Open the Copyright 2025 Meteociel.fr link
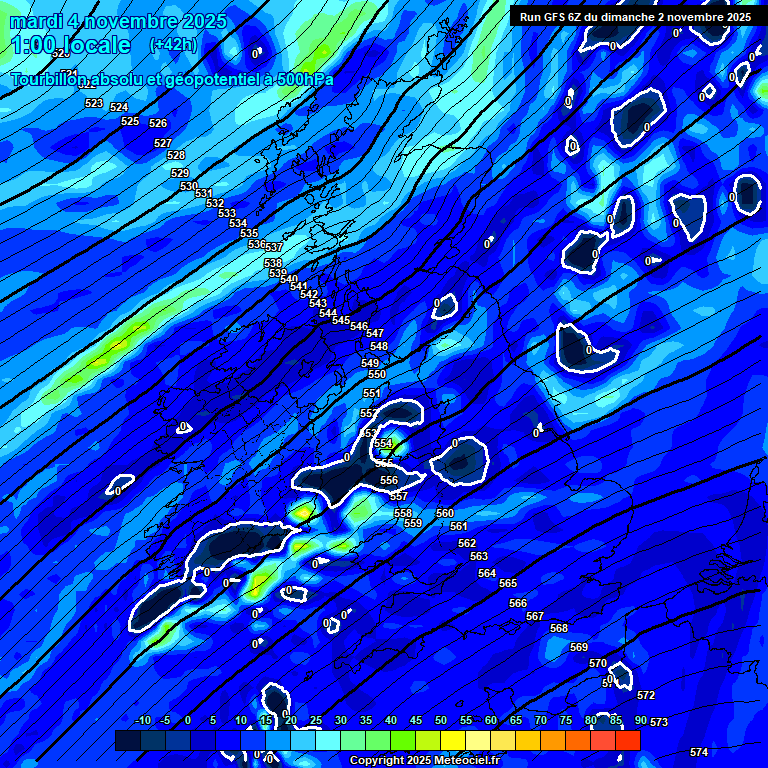The width and height of the screenshot is (768, 768). coord(424,761)
